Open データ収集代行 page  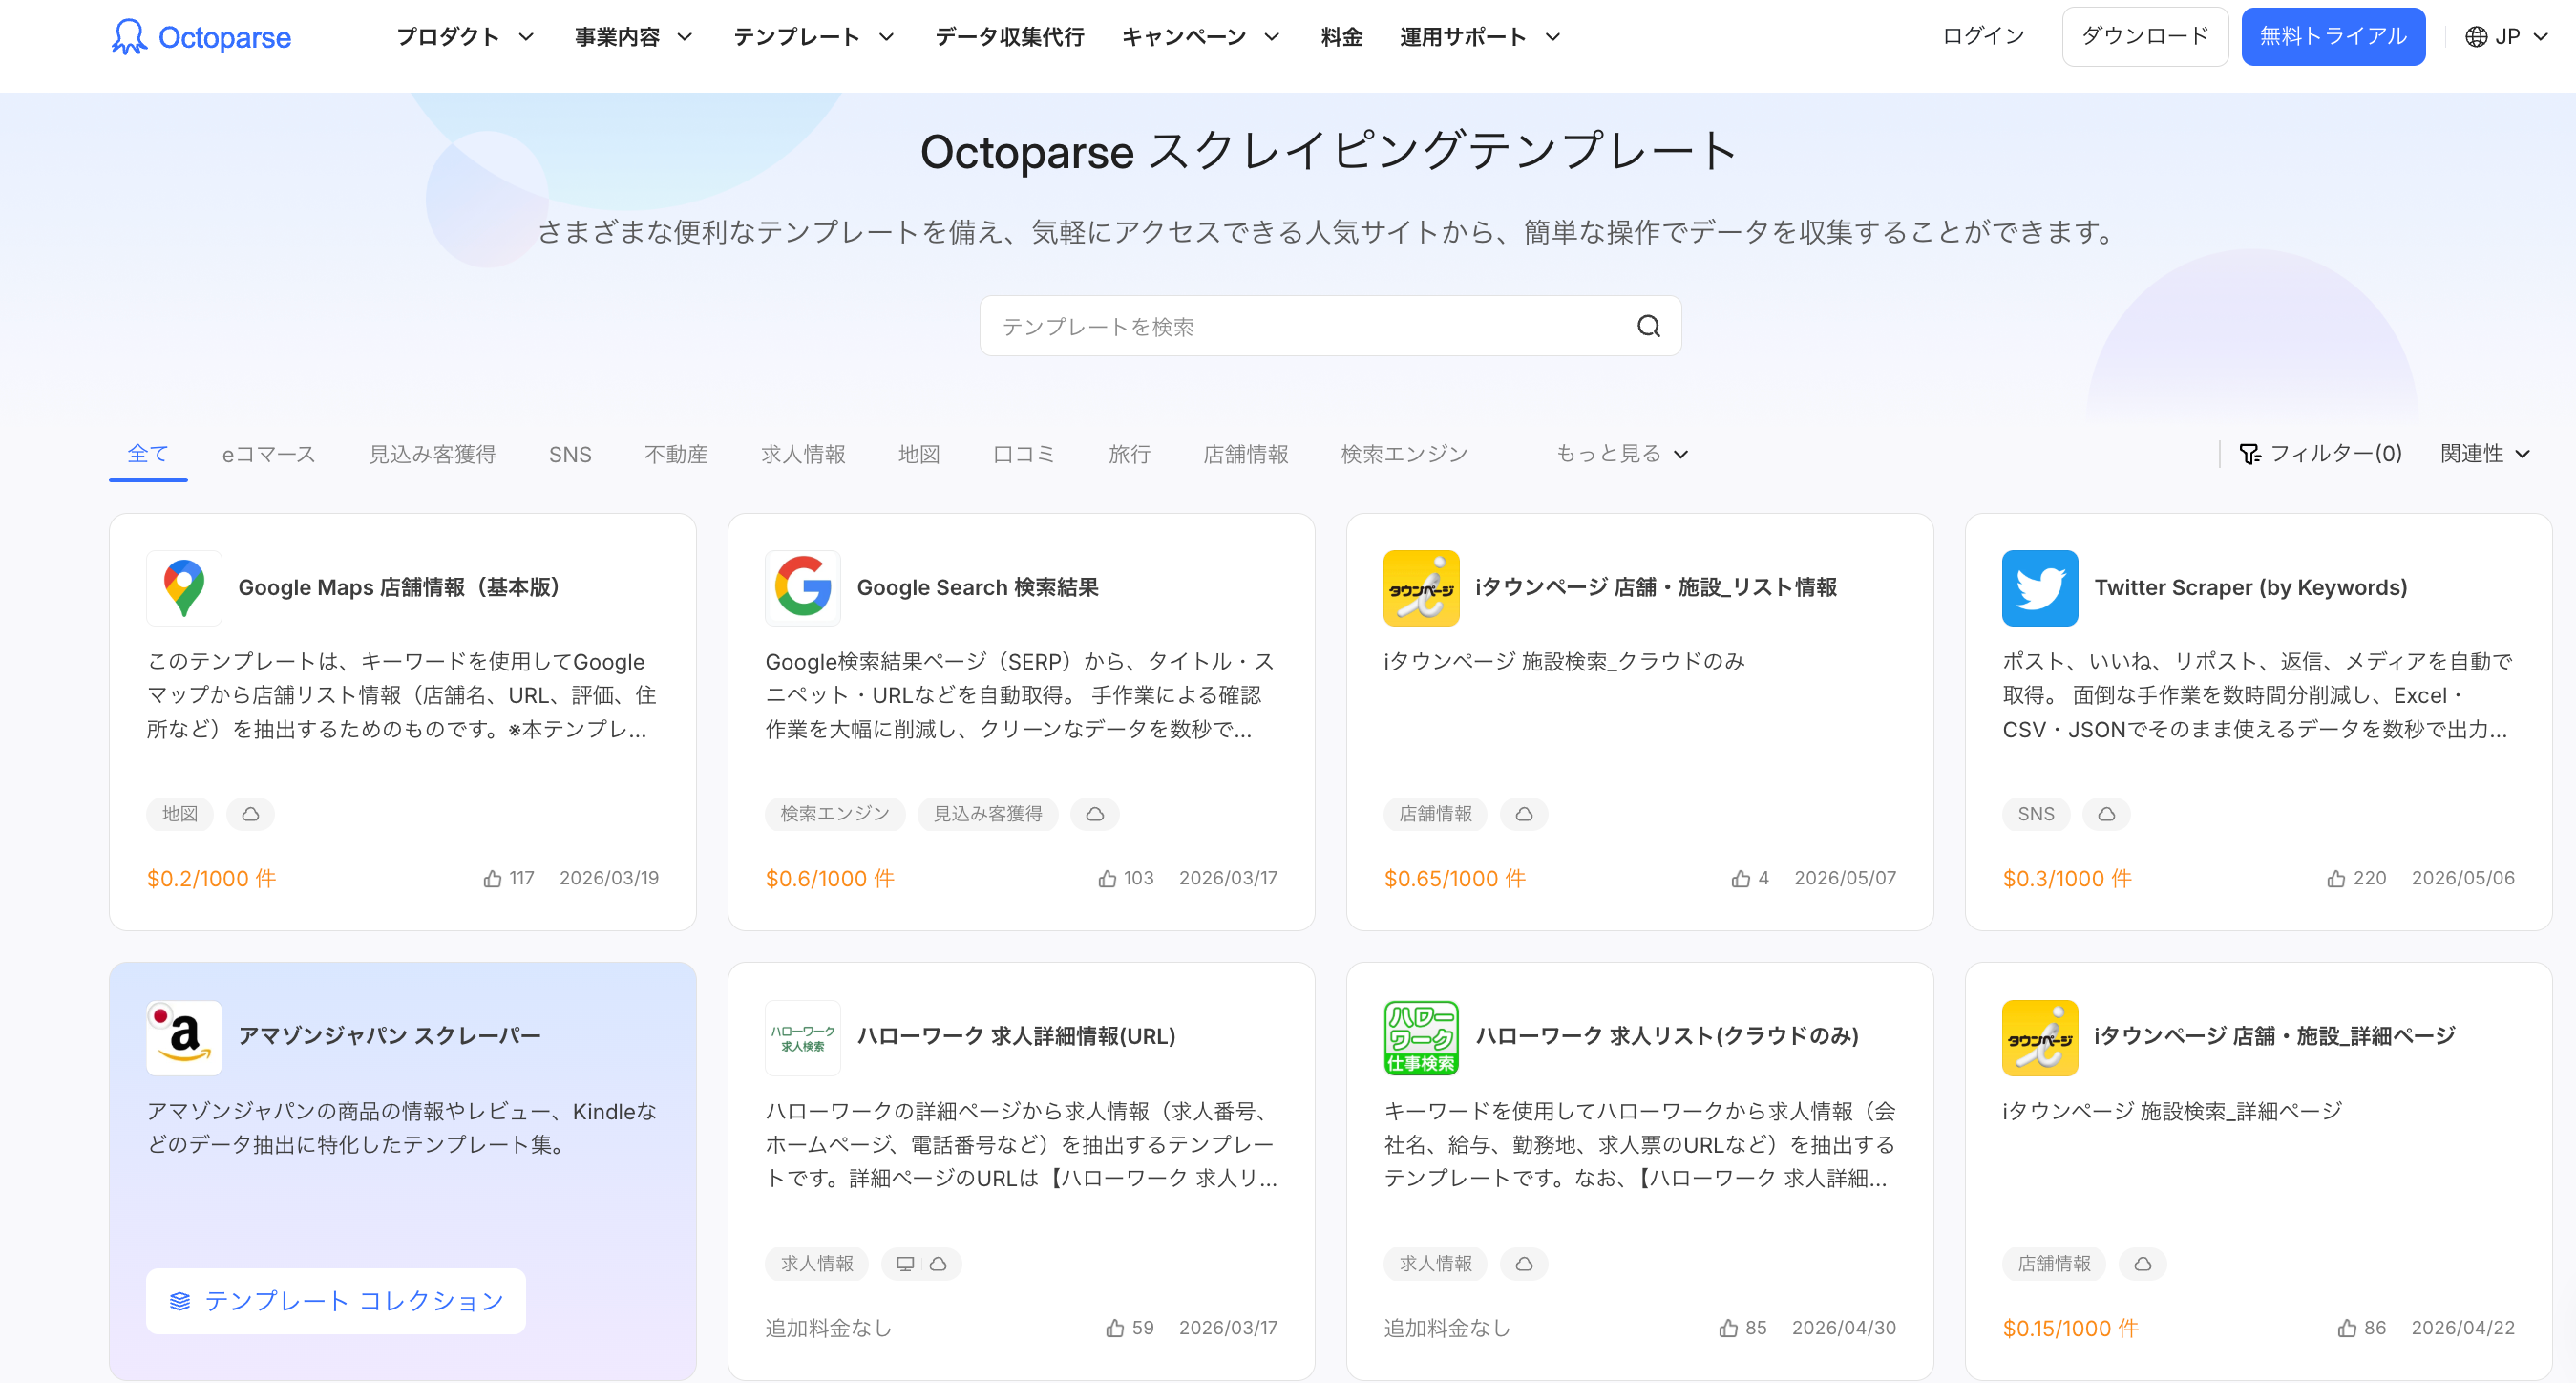[1009, 37]
